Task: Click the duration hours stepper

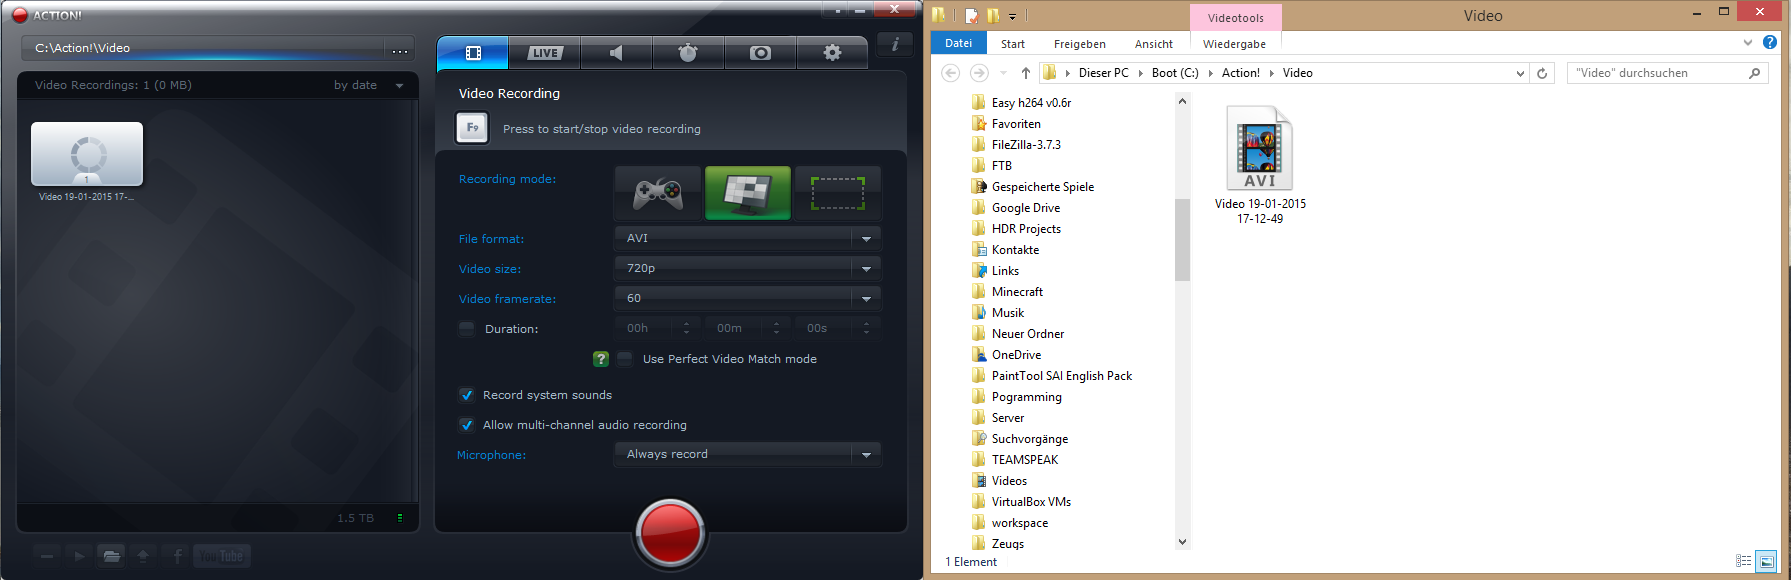Action: click(x=686, y=328)
